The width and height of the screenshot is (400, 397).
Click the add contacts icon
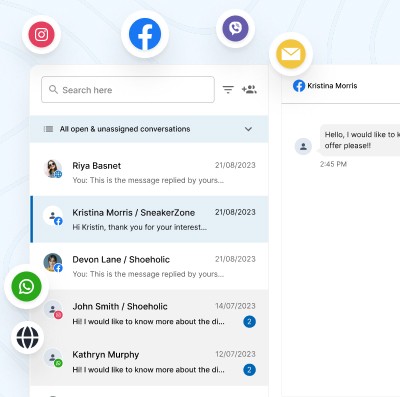249,89
